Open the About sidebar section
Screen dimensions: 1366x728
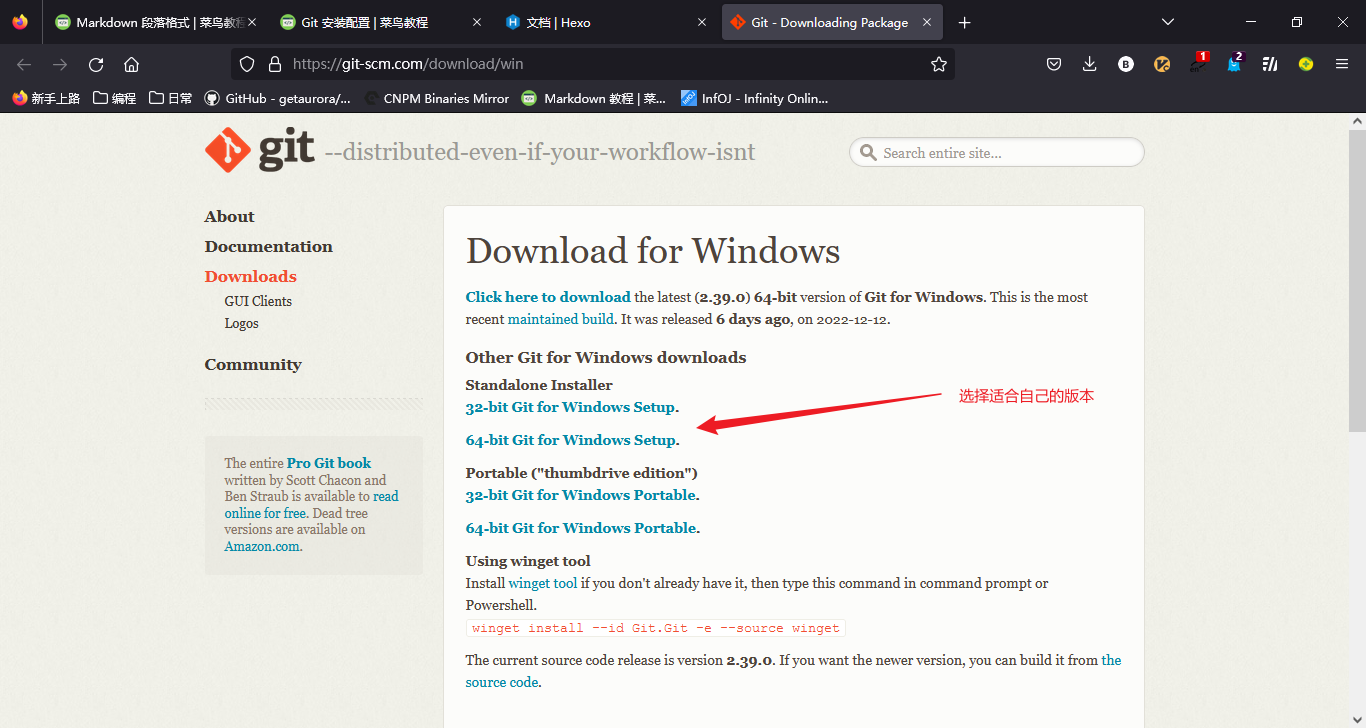(x=229, y=216)
